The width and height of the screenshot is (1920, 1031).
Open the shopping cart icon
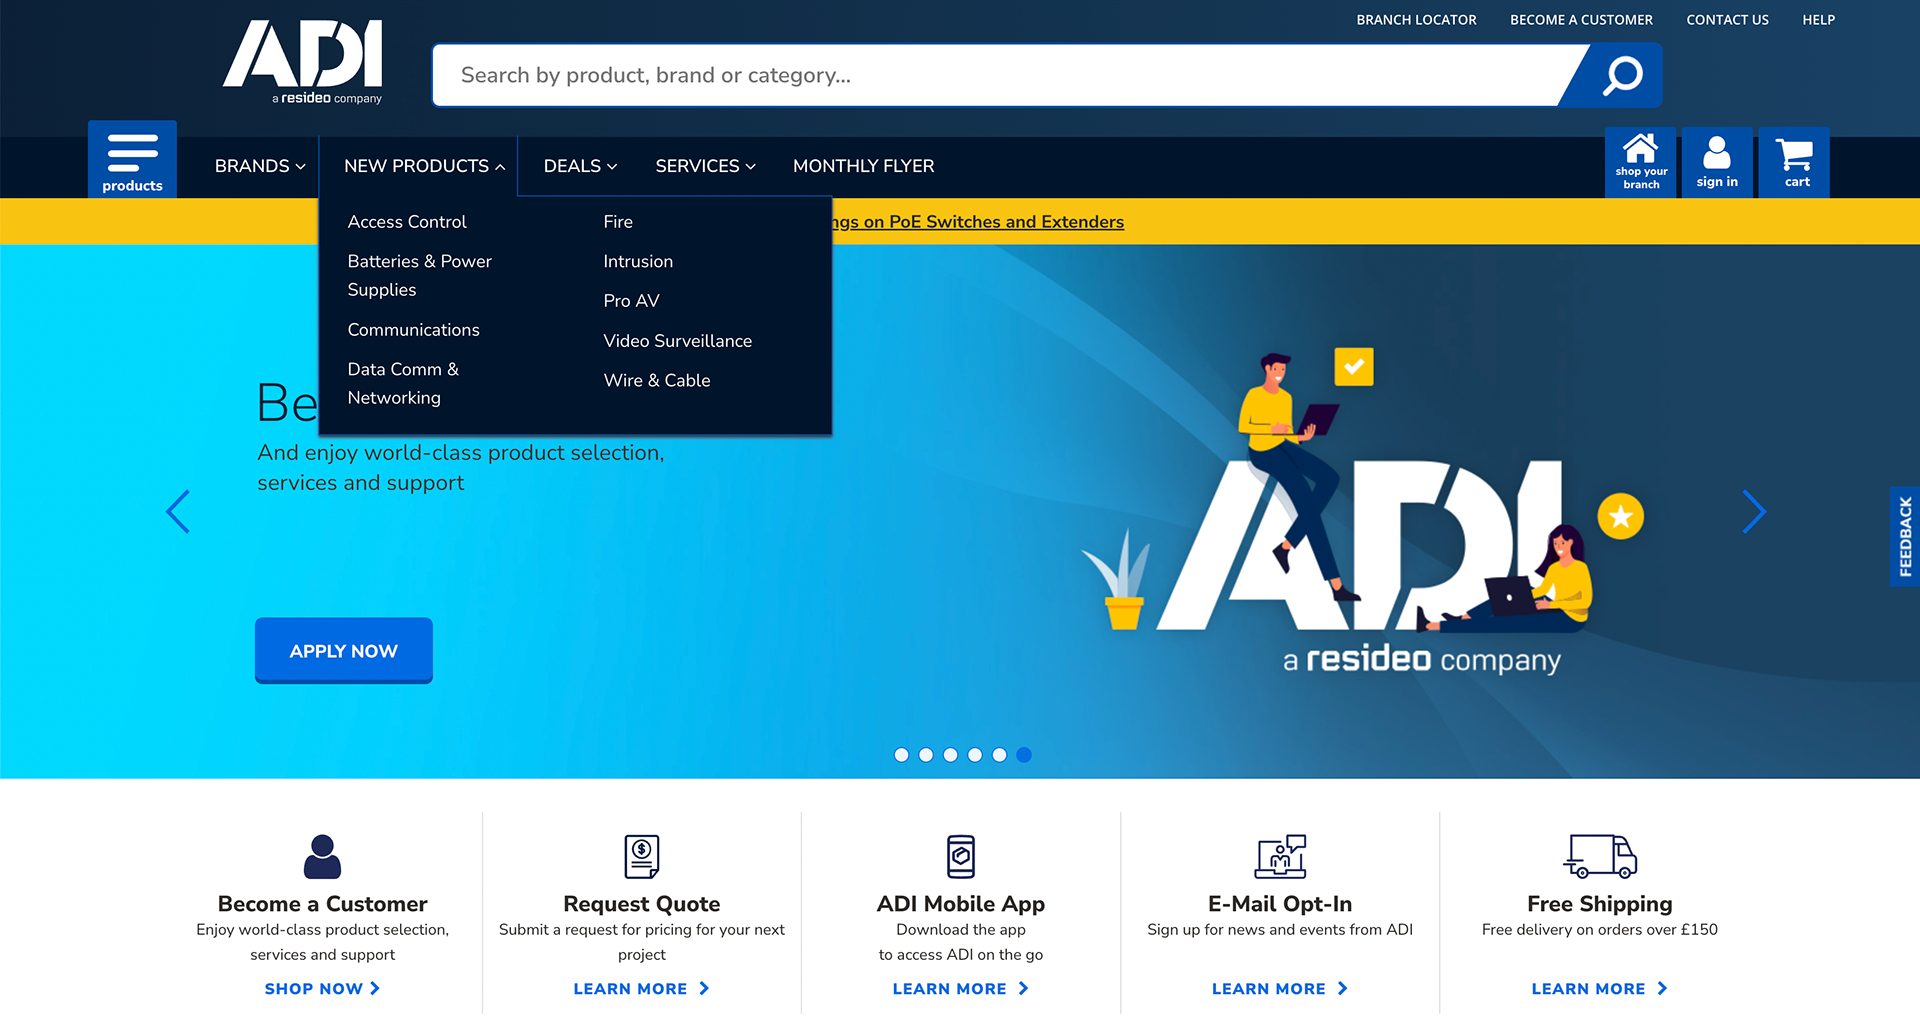pyautogui.click(x=1794, y=162)
